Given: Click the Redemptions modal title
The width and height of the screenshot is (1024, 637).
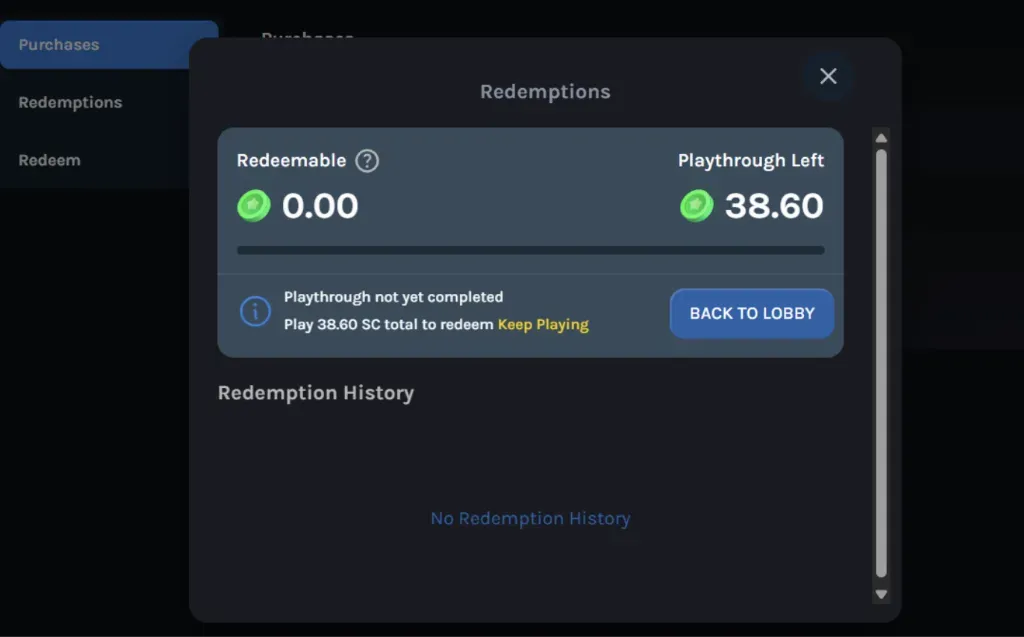Looking at the screenshot, I should coord(545,91).
